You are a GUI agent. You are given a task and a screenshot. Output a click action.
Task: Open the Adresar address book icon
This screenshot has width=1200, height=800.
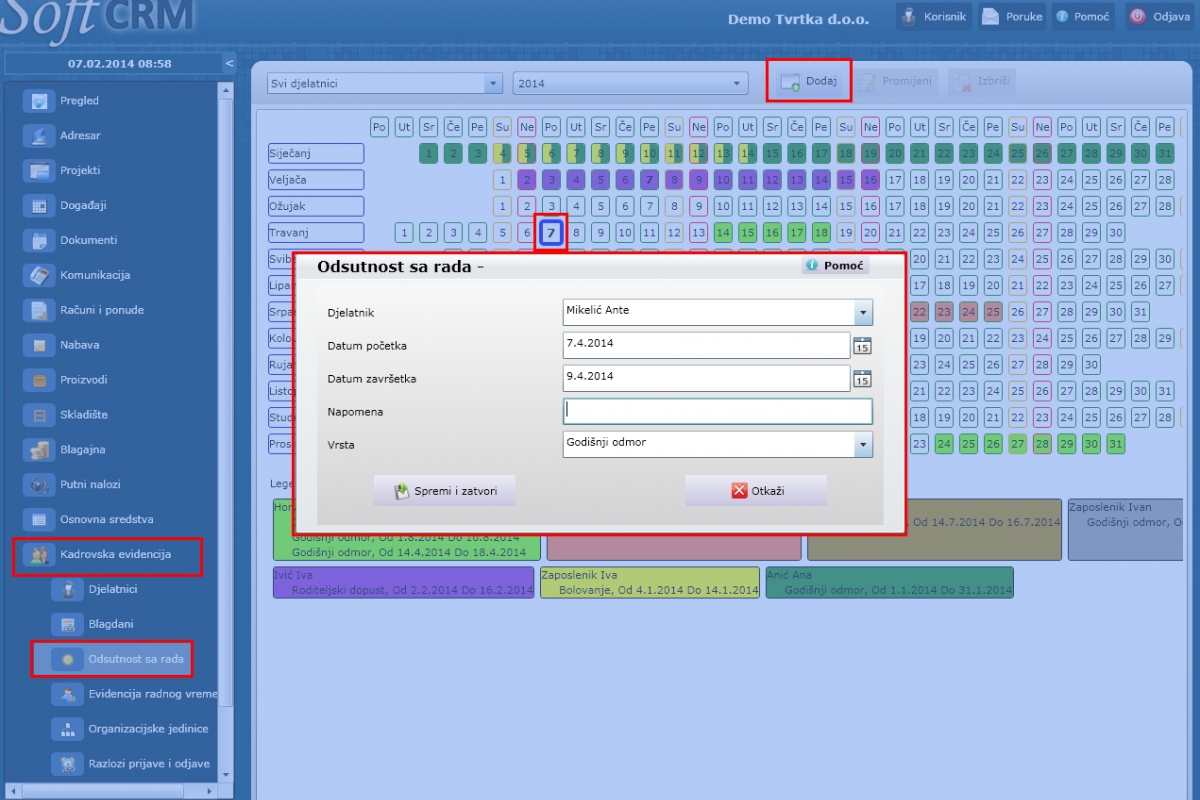click(x=39, y=136)
